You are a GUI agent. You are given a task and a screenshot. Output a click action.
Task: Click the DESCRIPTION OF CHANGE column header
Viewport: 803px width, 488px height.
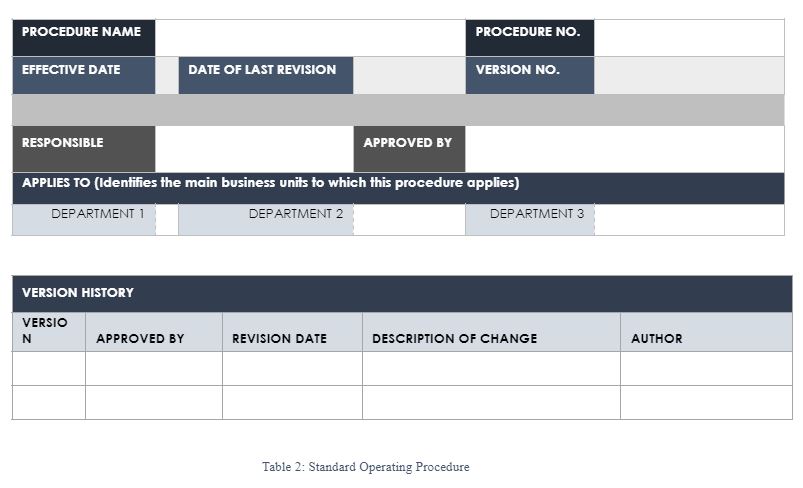point(491,332)
